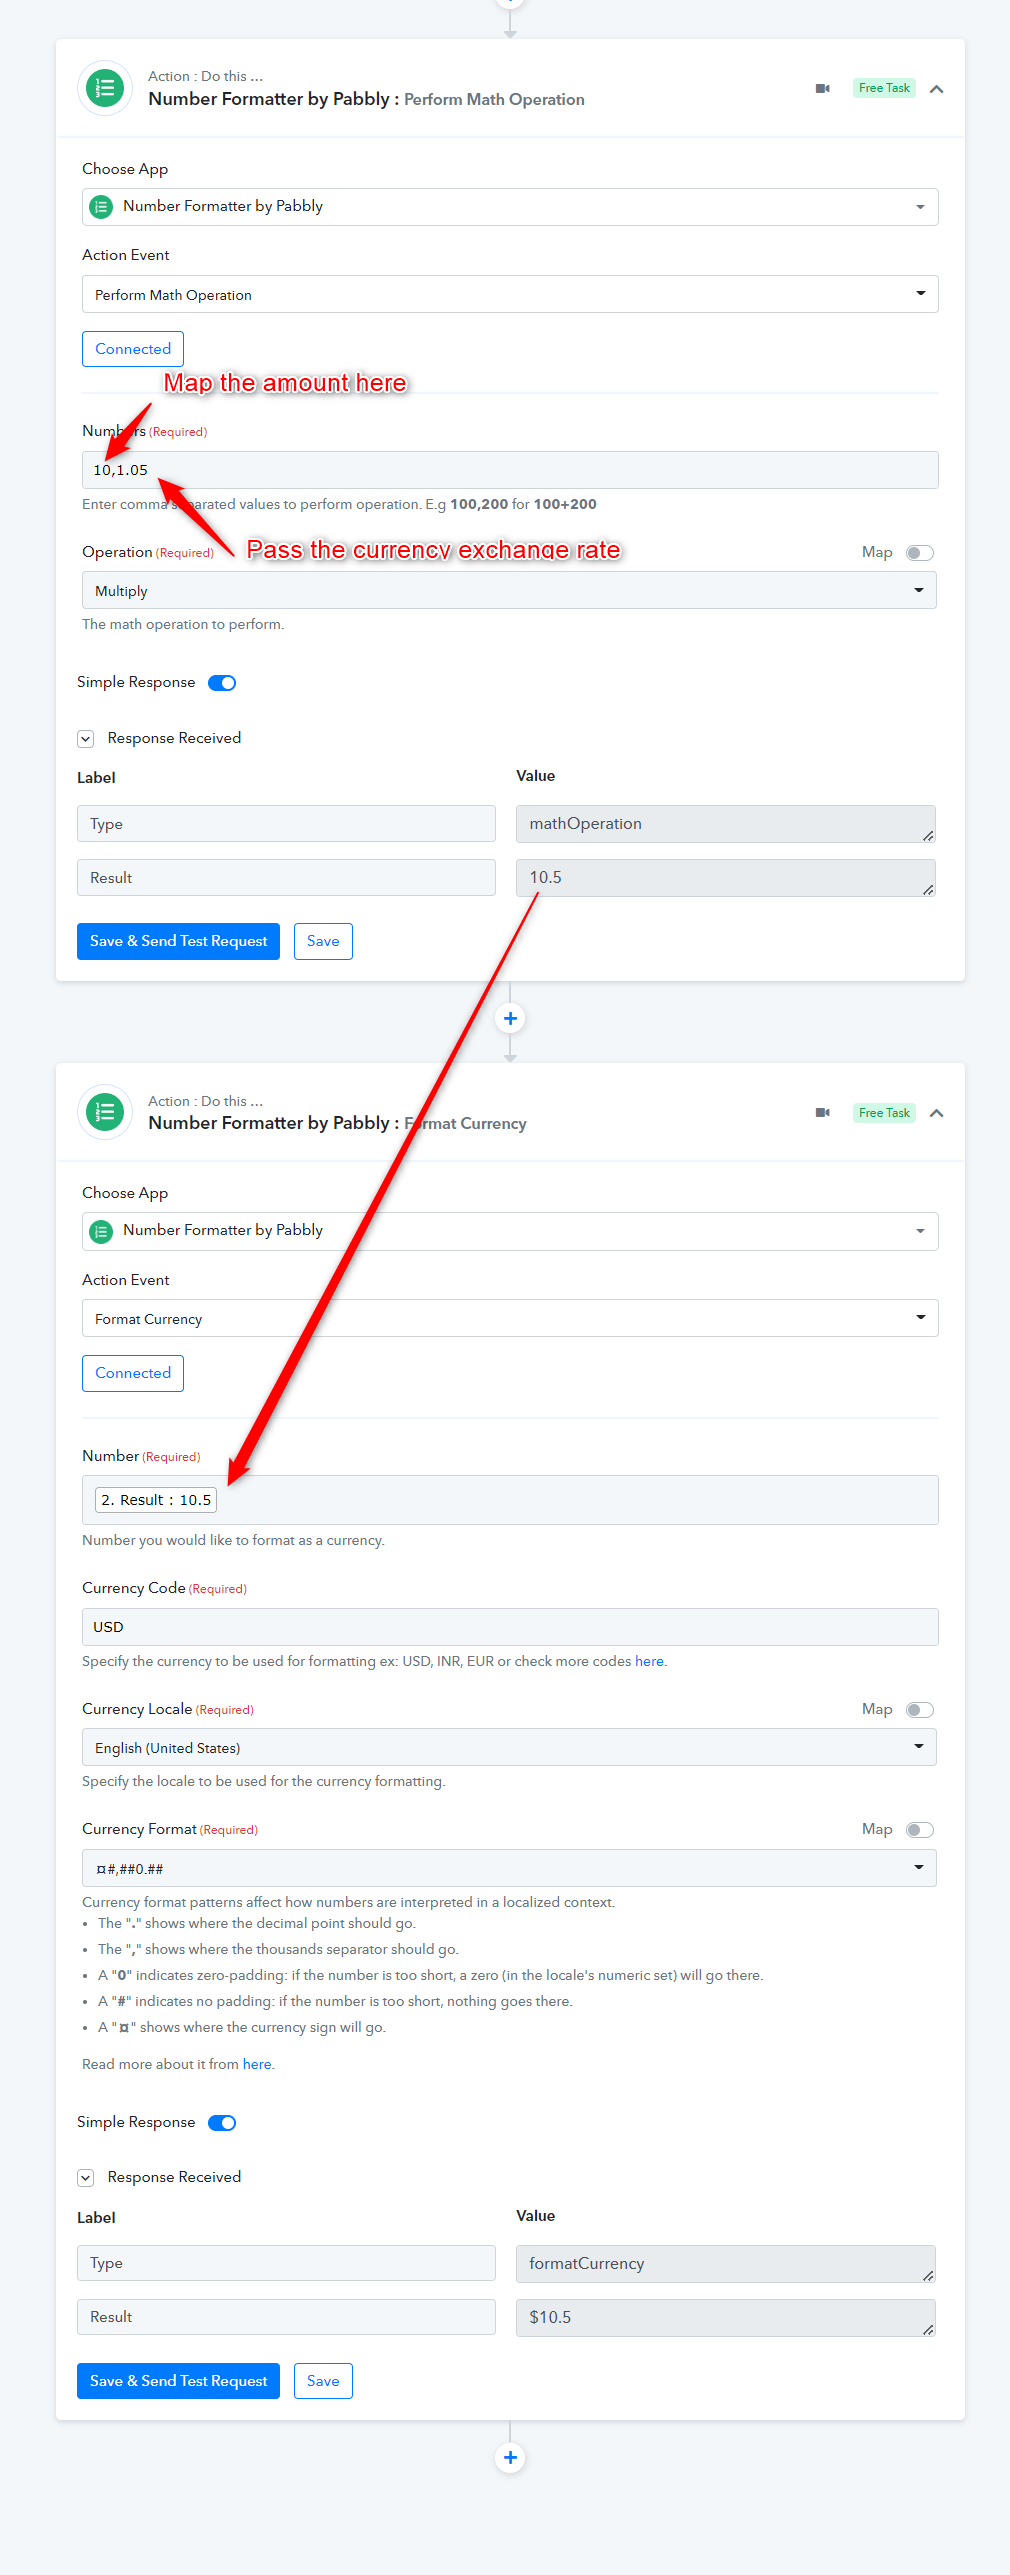Click the Number Formatter logo on Format Currency header

tap(105, 1113)
